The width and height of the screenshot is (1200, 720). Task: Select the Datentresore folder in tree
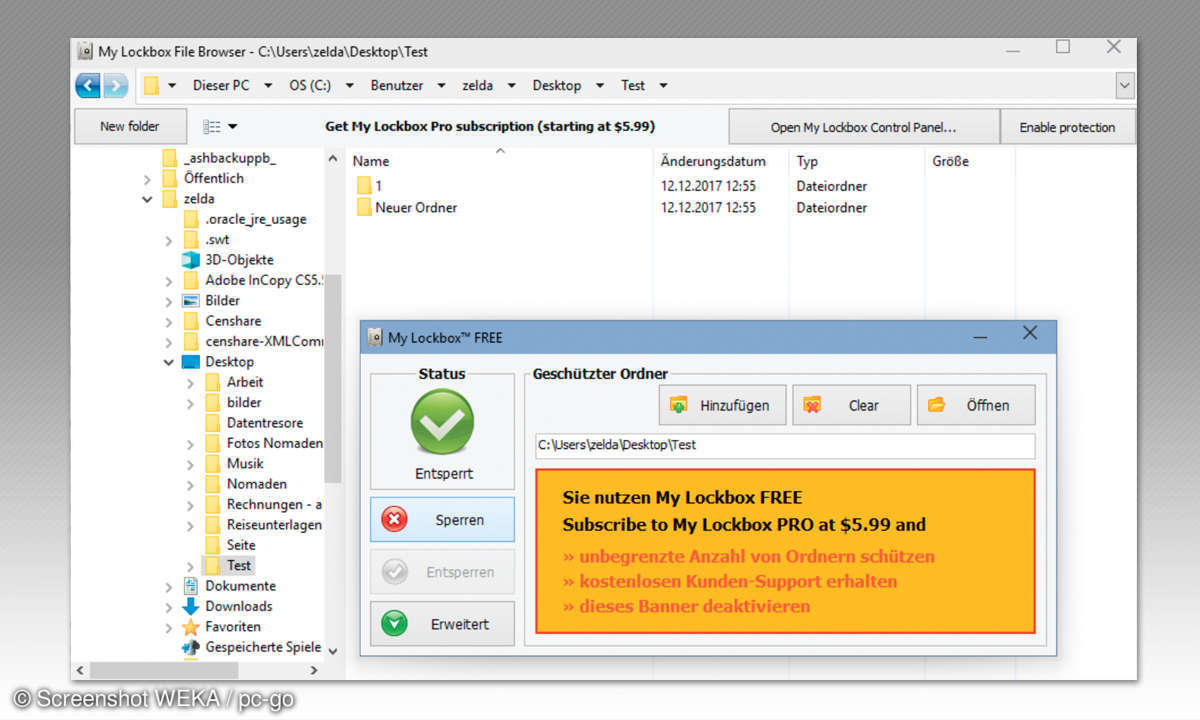click(264, 423)
